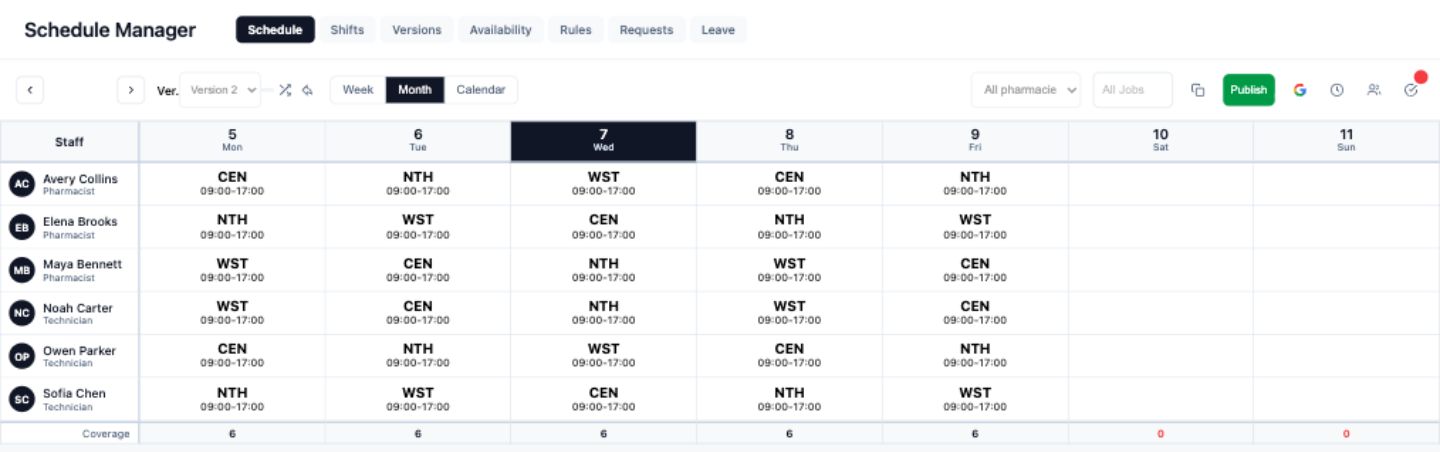Select the 9 Fri column header

[x=975, y=141]
